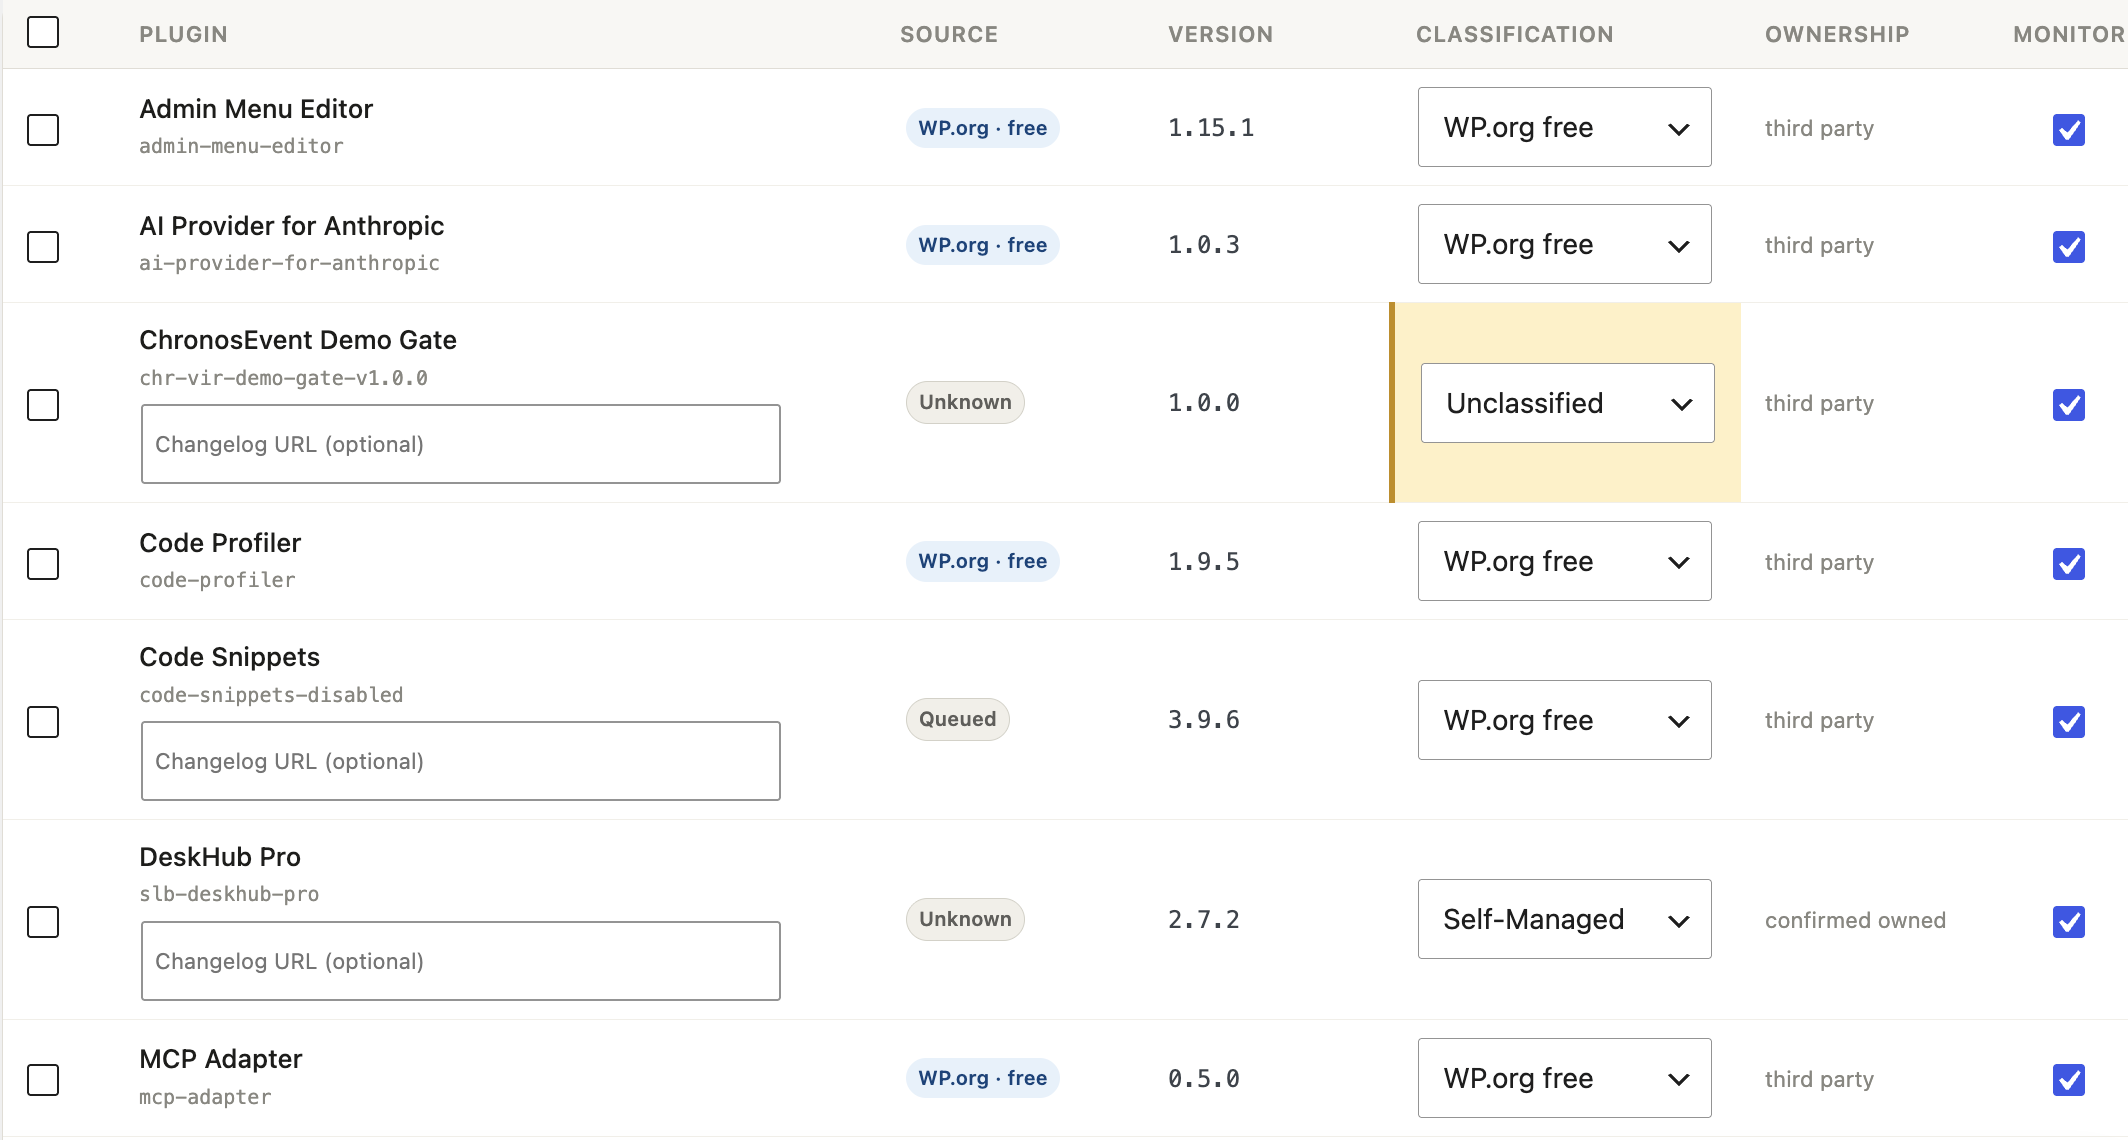2128x1140 pixels.
Task: Click the slug slb-deskhub-pro
Action: tap(229, 894)
